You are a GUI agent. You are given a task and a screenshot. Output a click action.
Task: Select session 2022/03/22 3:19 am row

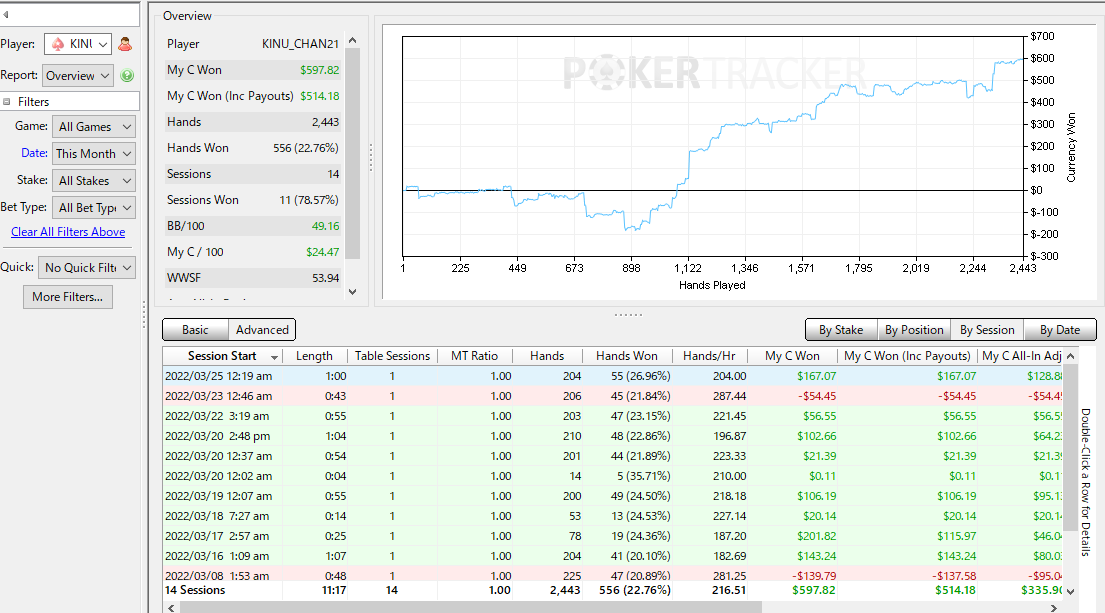[x=612, y=416]
